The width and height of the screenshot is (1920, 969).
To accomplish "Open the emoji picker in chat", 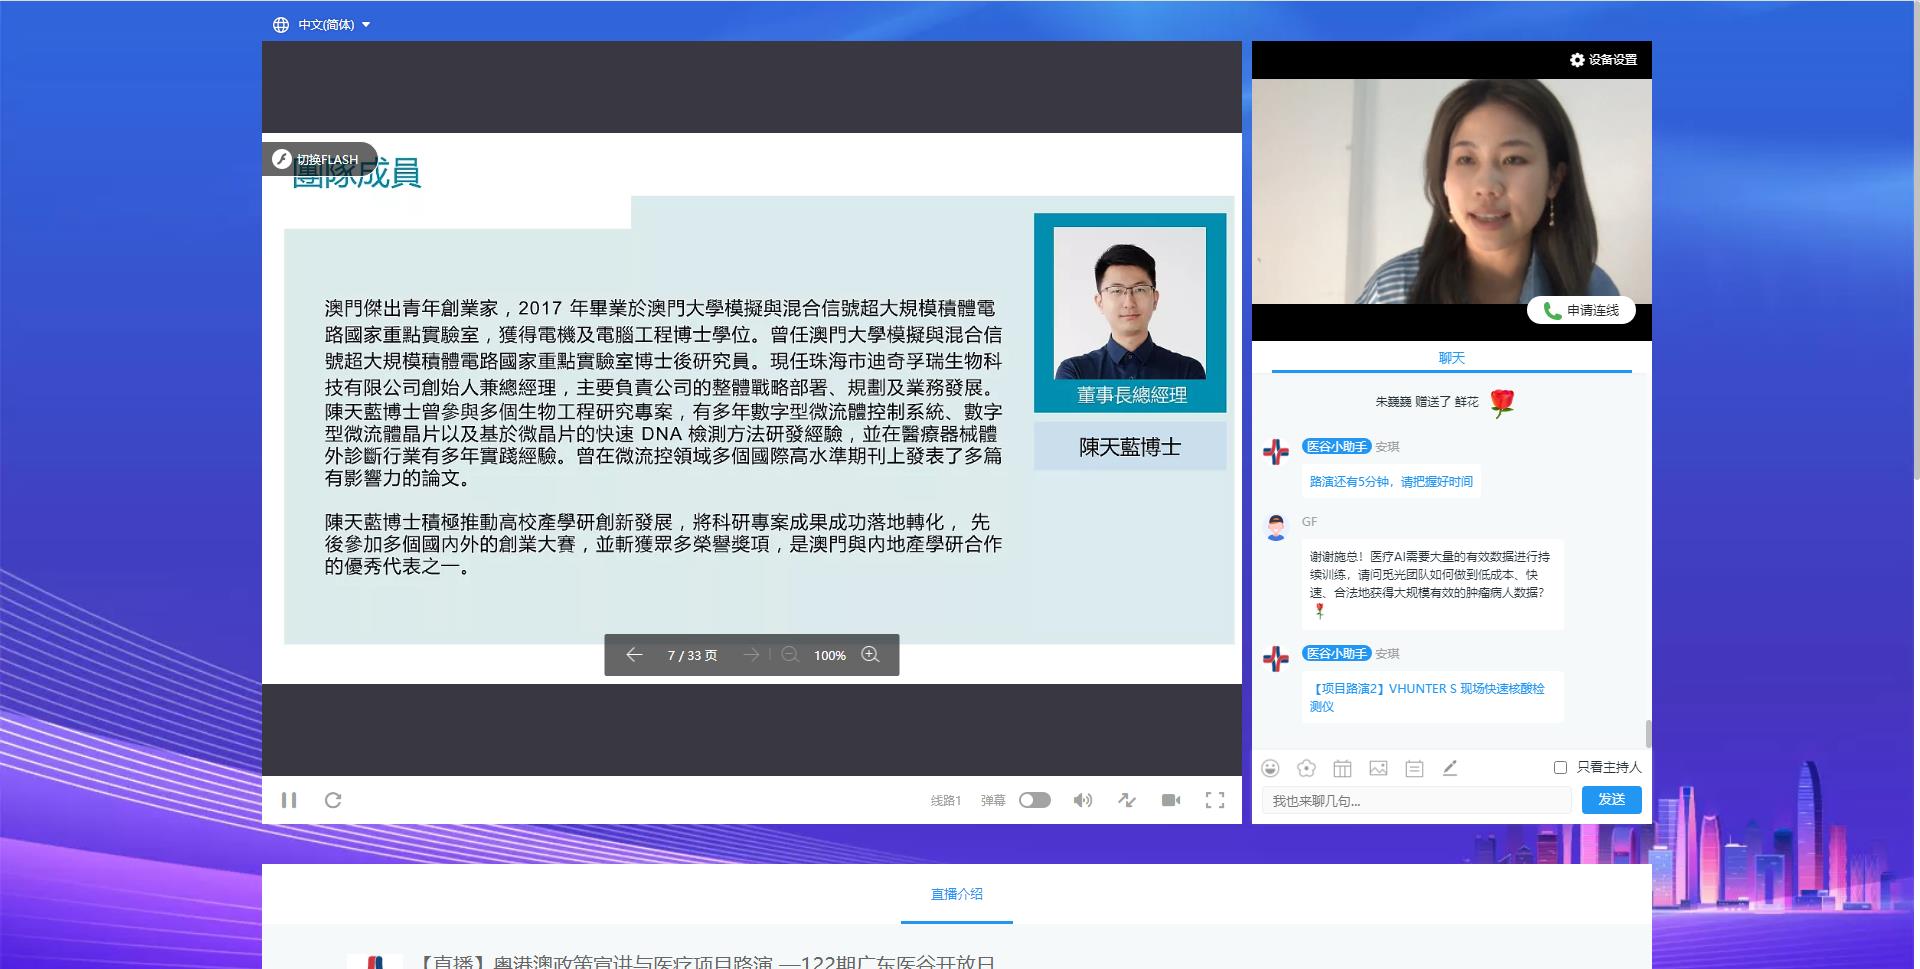I will [x=1270, y=768].
